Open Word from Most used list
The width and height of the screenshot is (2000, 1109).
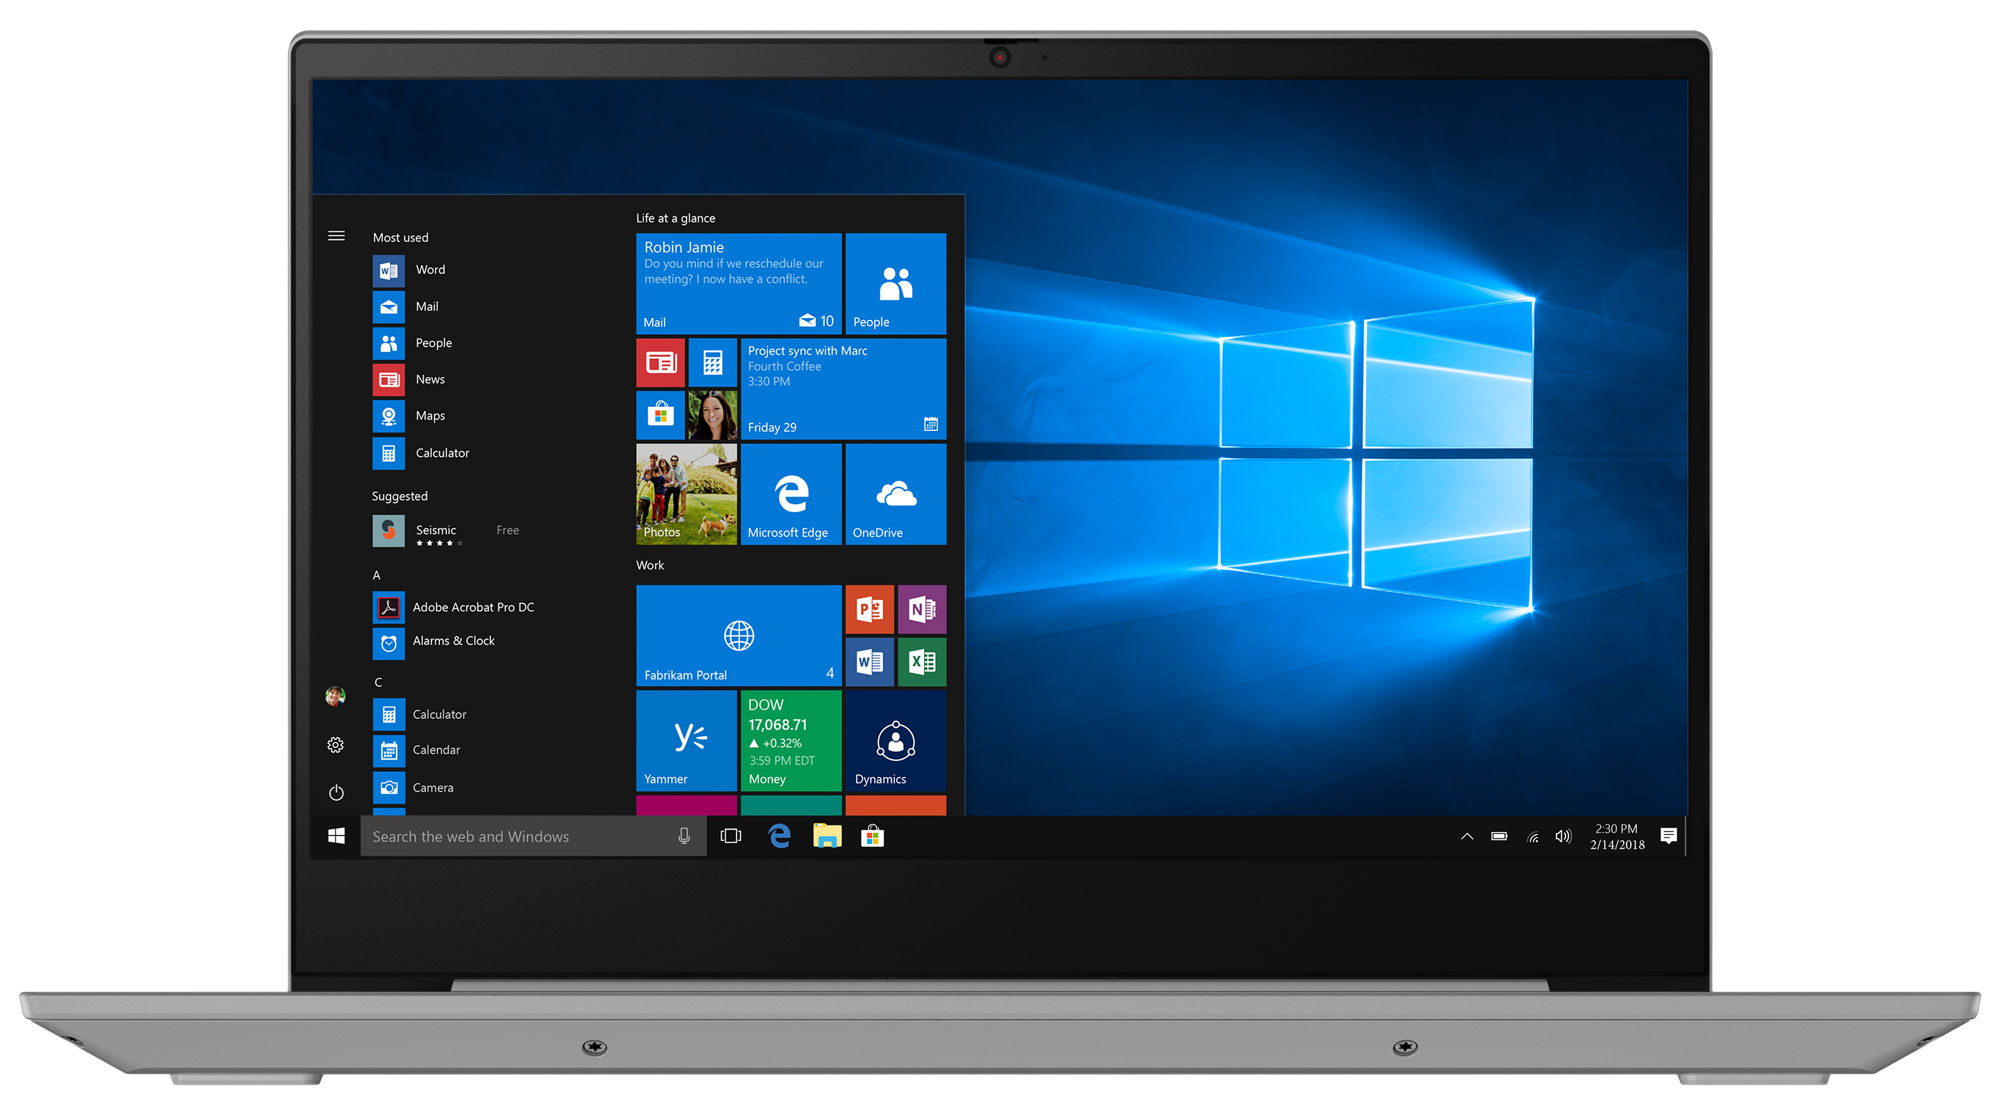[410, 270]
